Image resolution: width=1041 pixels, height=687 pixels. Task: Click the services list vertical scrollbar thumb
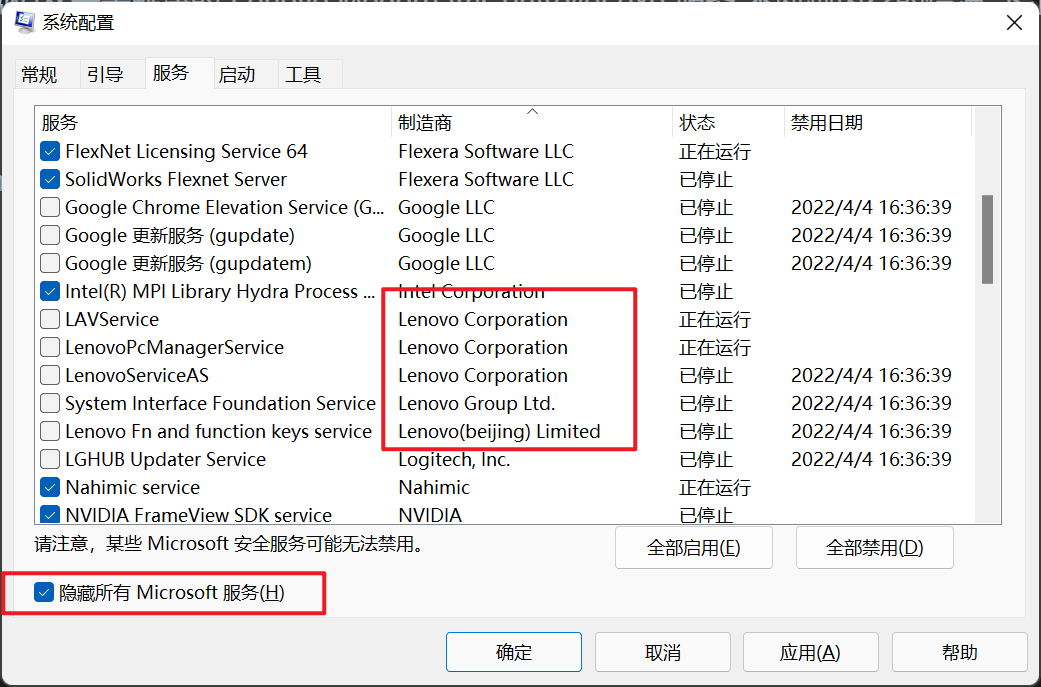click(x=987, y=239)
